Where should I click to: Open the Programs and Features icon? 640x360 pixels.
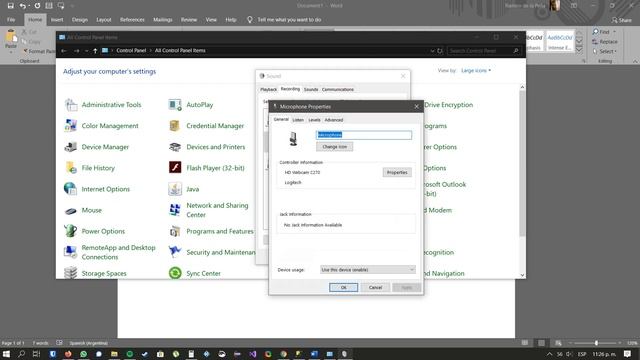click(175, 231)
